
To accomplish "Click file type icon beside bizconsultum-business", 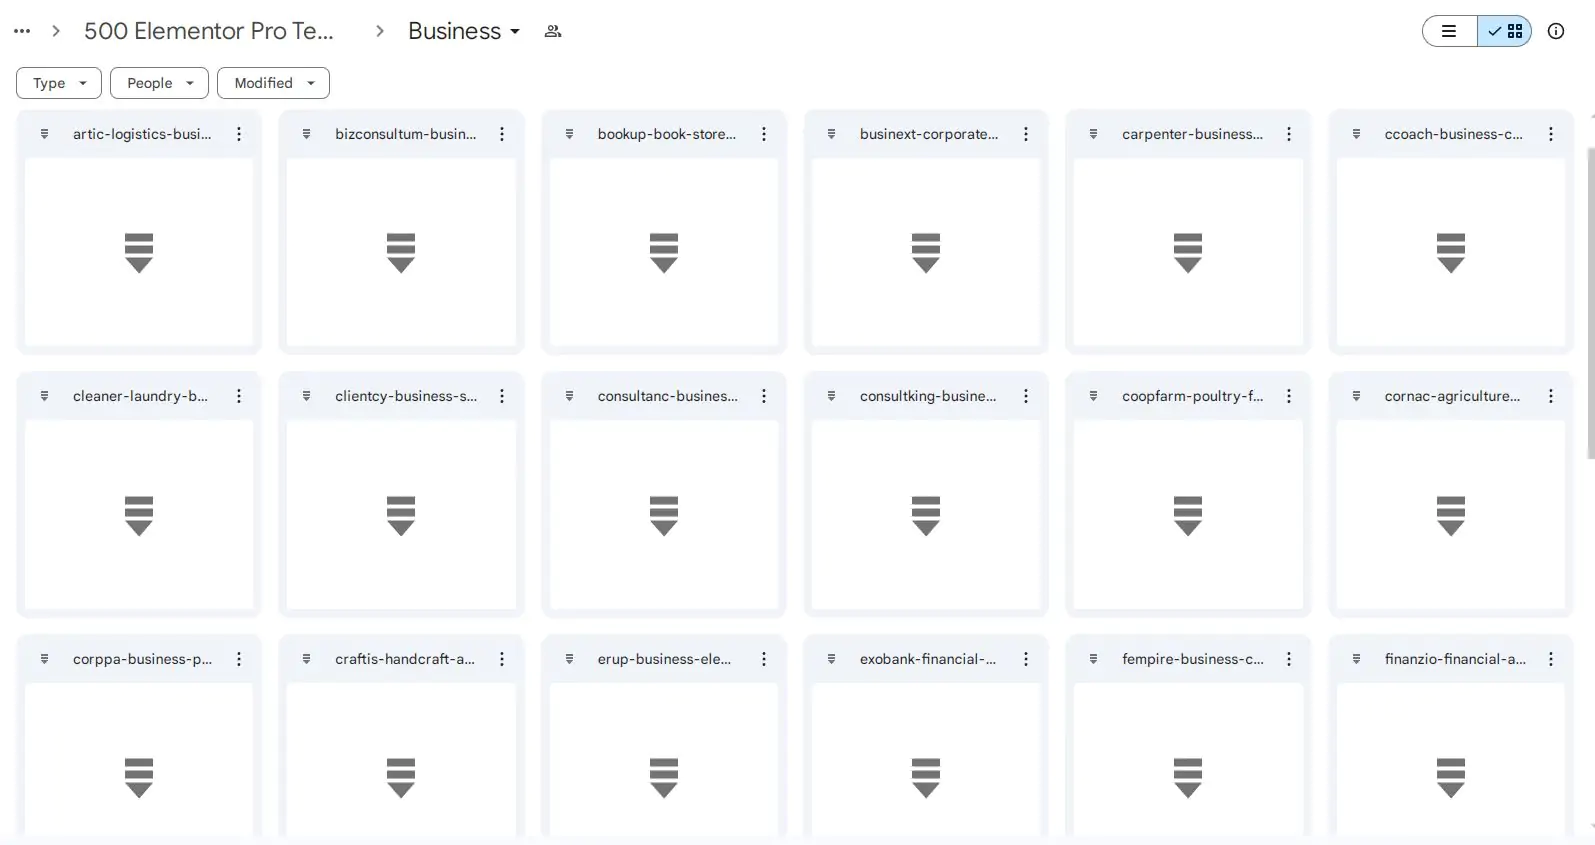I will click(307, 134).
